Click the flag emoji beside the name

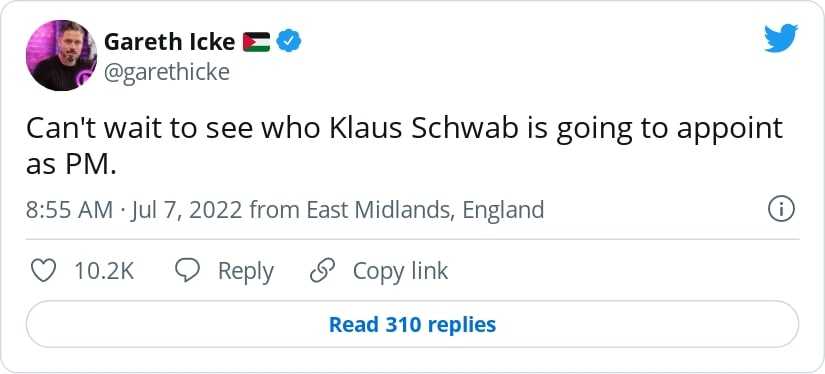pos(256,42)
